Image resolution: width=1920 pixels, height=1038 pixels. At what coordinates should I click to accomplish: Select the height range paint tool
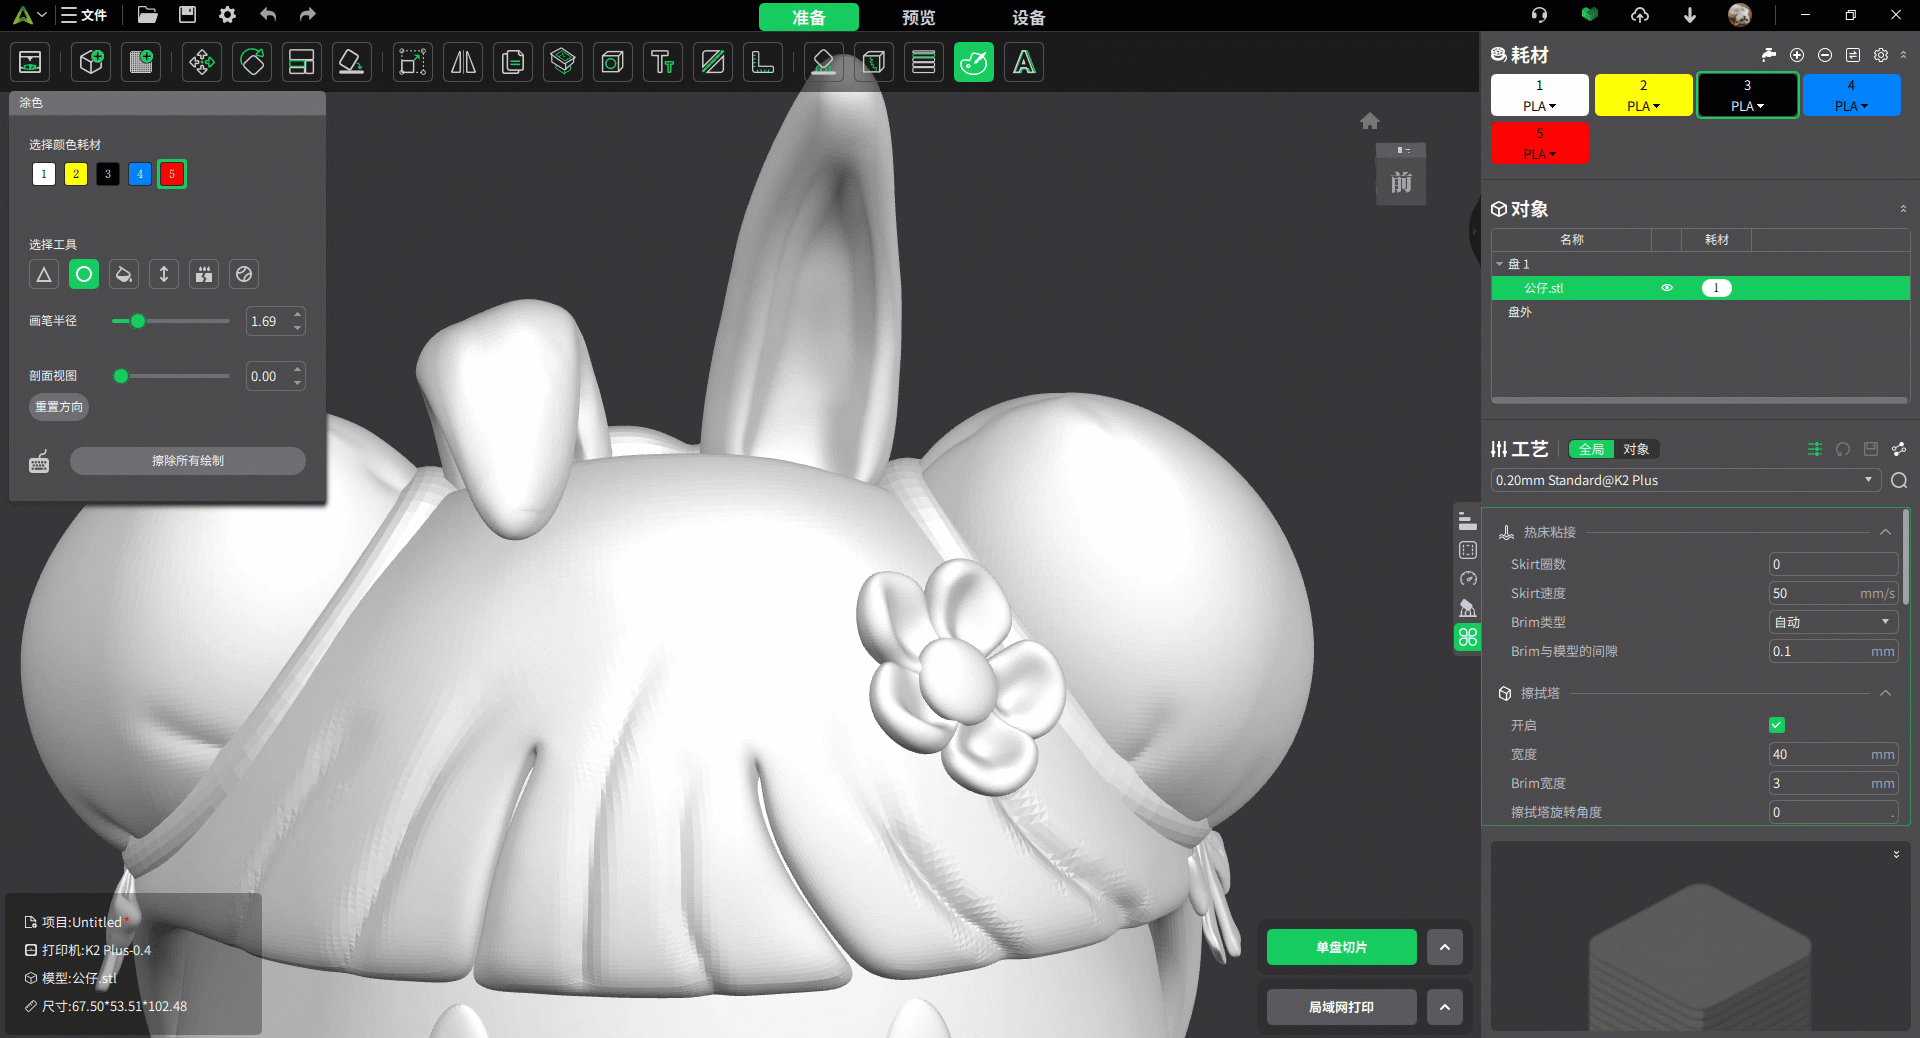[x=164, y=274]
